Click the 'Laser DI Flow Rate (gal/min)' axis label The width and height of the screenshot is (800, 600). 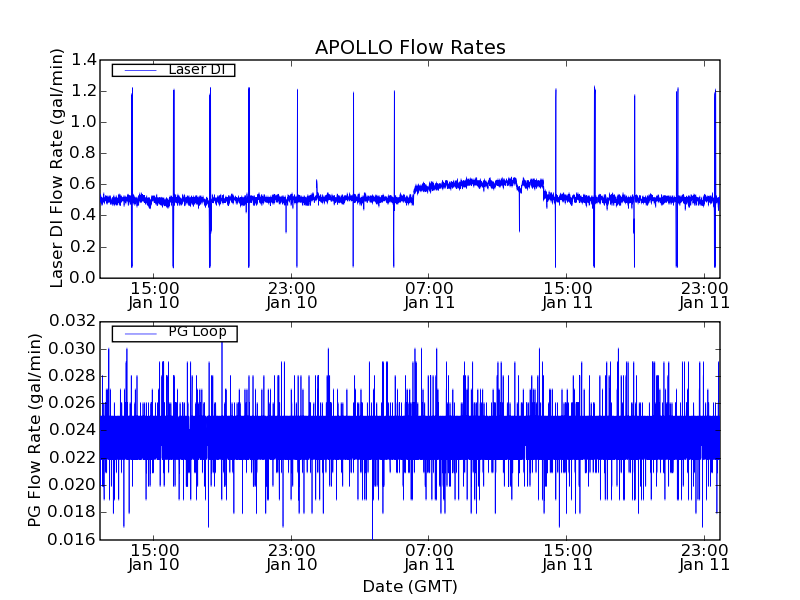57,168
